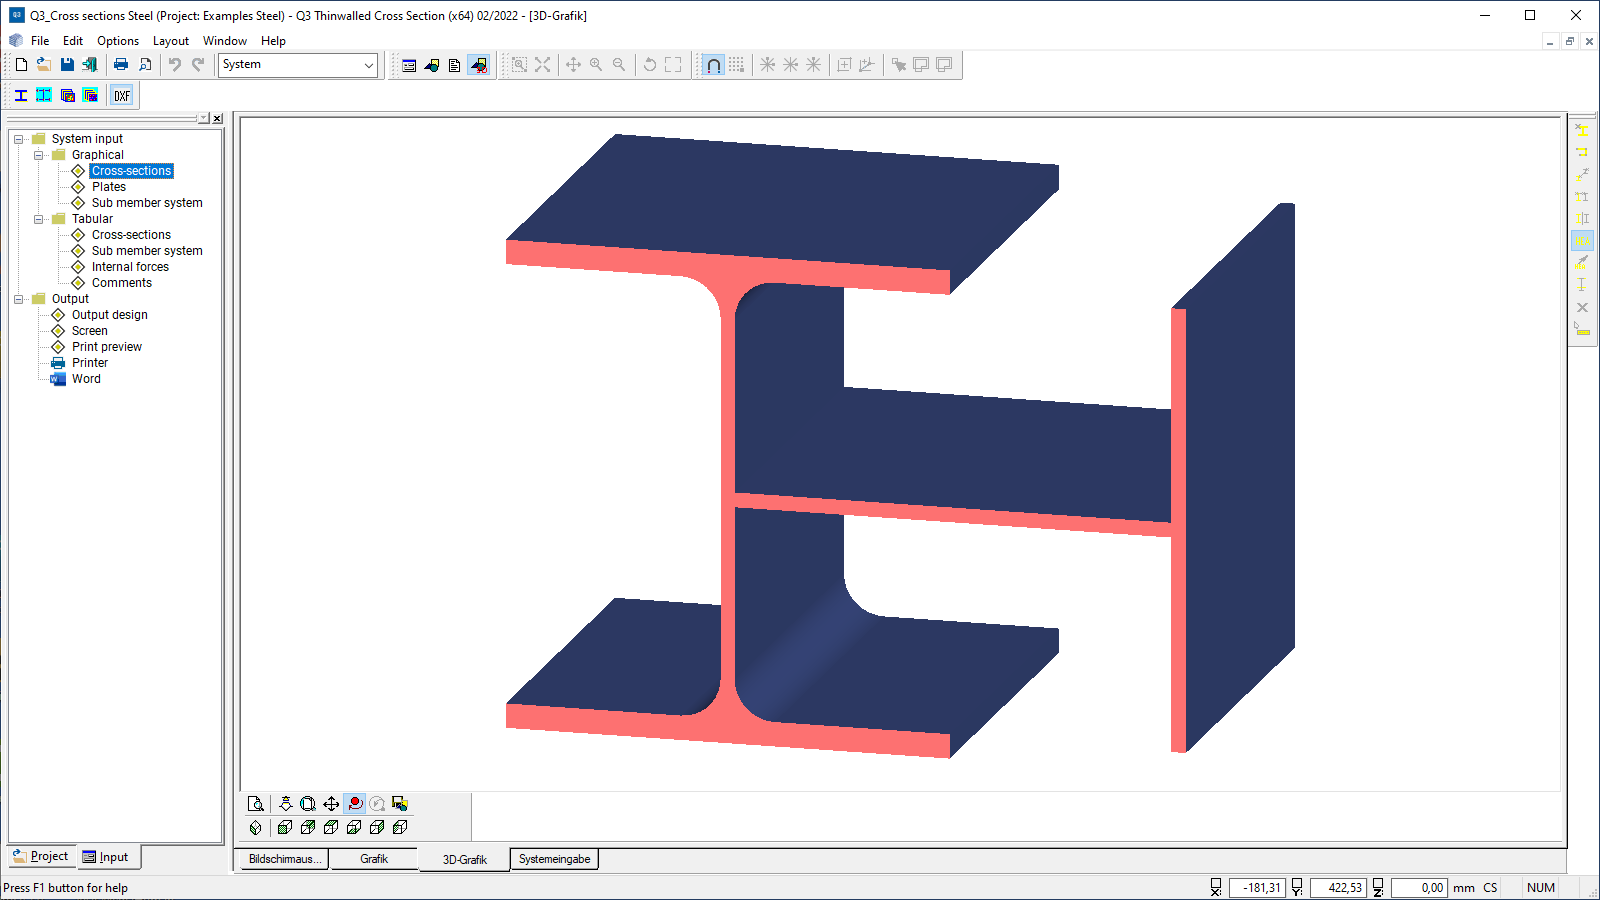The image size is (1600, 900).
Task: Collapse the Graphical folder node
Action: coord(38,155)
